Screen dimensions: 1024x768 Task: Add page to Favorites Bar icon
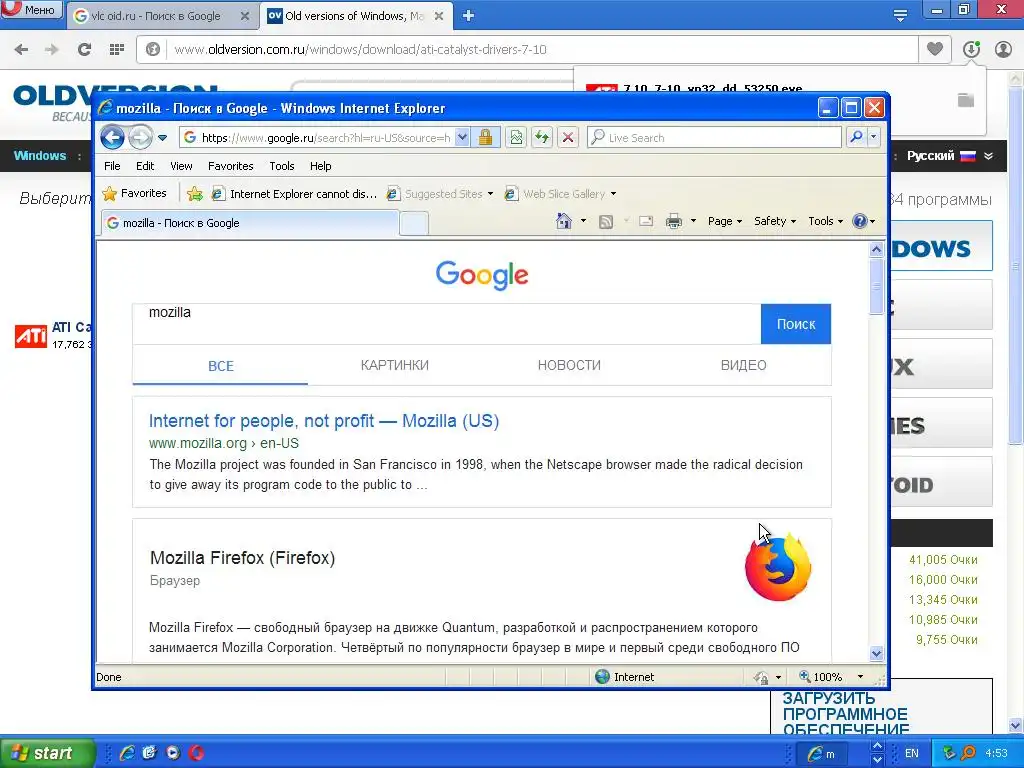point(195,193)
